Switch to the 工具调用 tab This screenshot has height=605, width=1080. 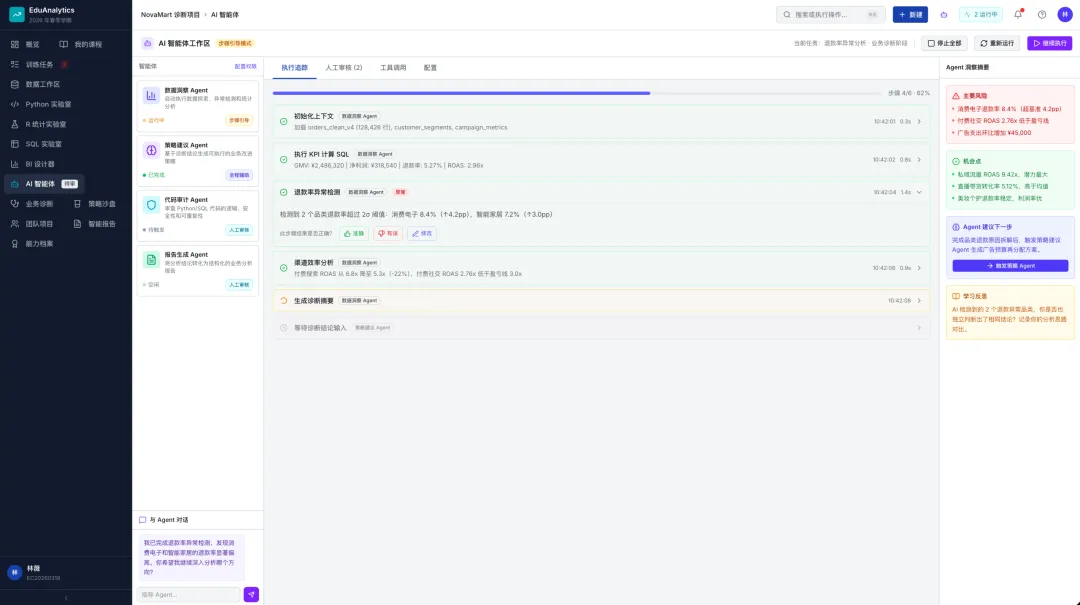click(x=393, y=68)
